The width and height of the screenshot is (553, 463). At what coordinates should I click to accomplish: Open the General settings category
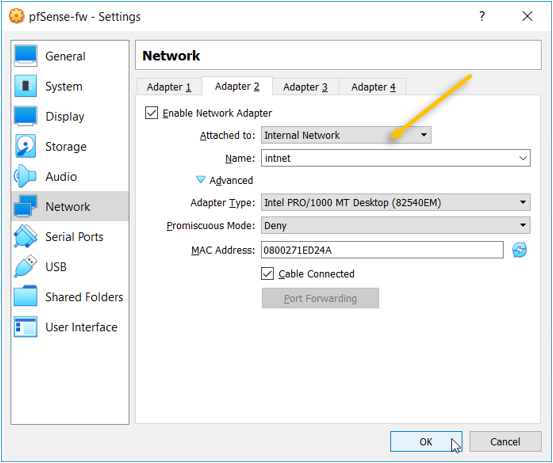point(70,56)
